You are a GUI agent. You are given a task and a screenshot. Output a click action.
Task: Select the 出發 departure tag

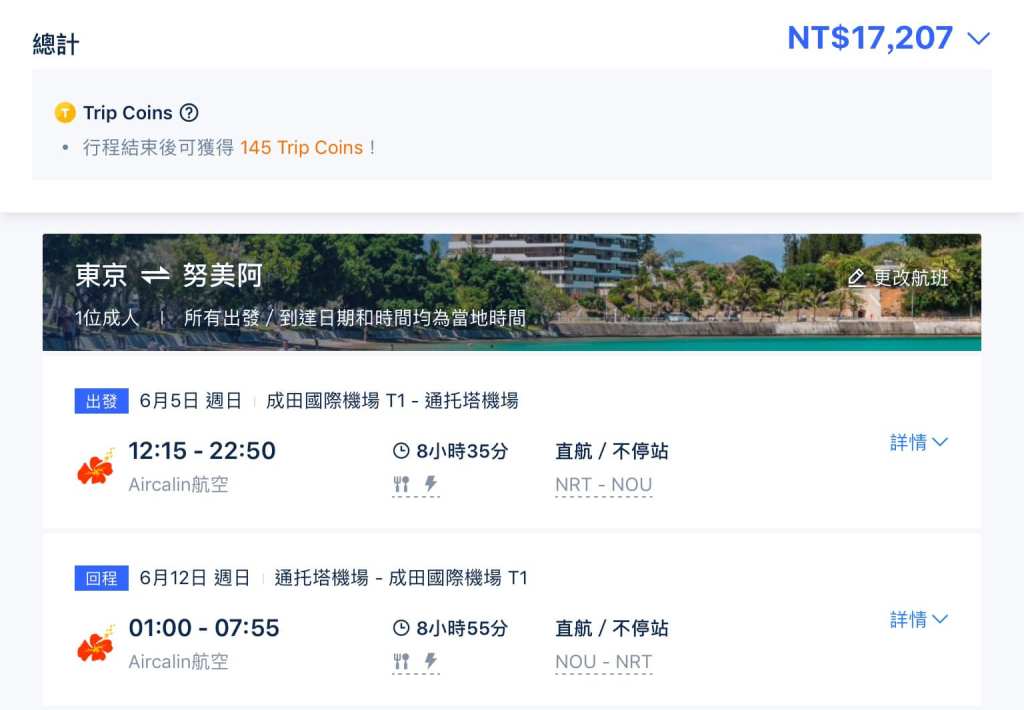coord(101,401)
